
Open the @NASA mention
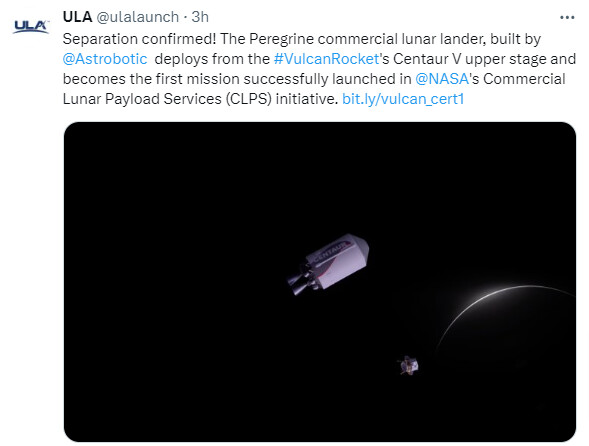(442, 79)
